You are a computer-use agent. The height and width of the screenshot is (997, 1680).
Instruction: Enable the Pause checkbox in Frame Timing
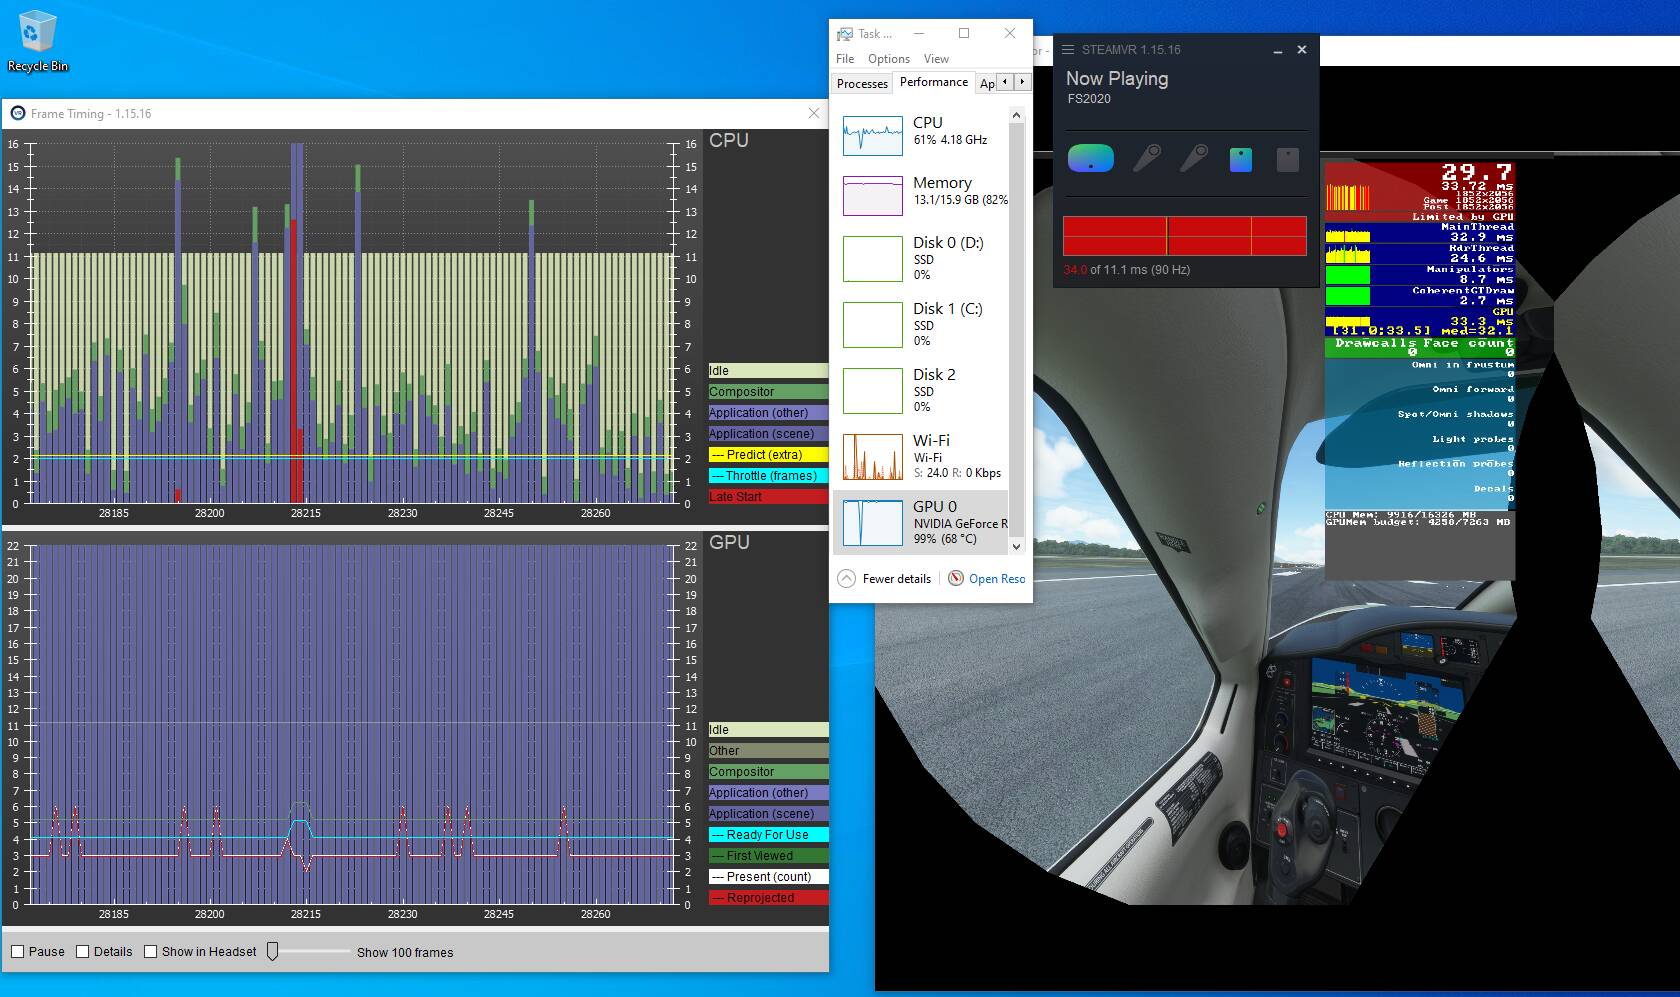click(17, 952)
